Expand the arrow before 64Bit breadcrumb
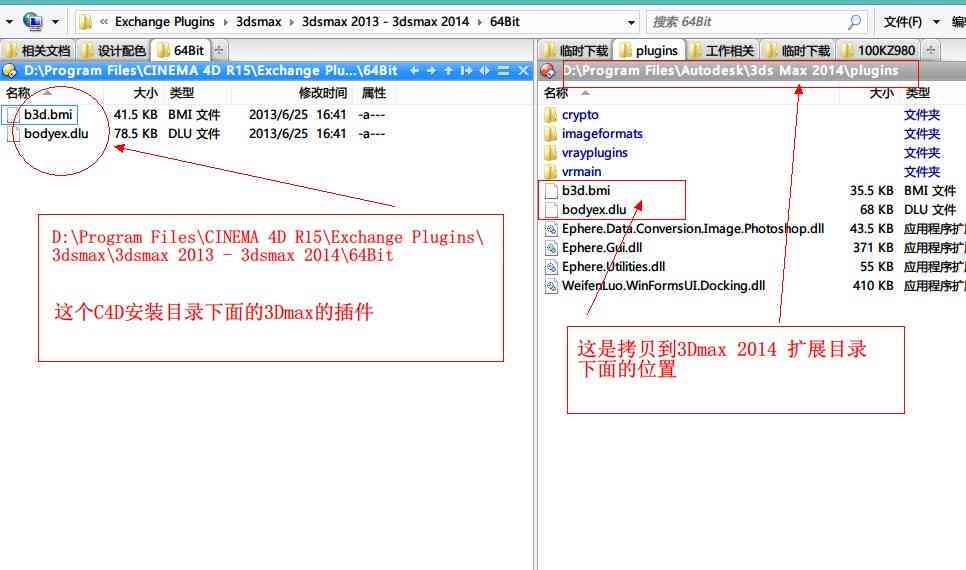The image size is (966, 570). click(x=479, y=22)
